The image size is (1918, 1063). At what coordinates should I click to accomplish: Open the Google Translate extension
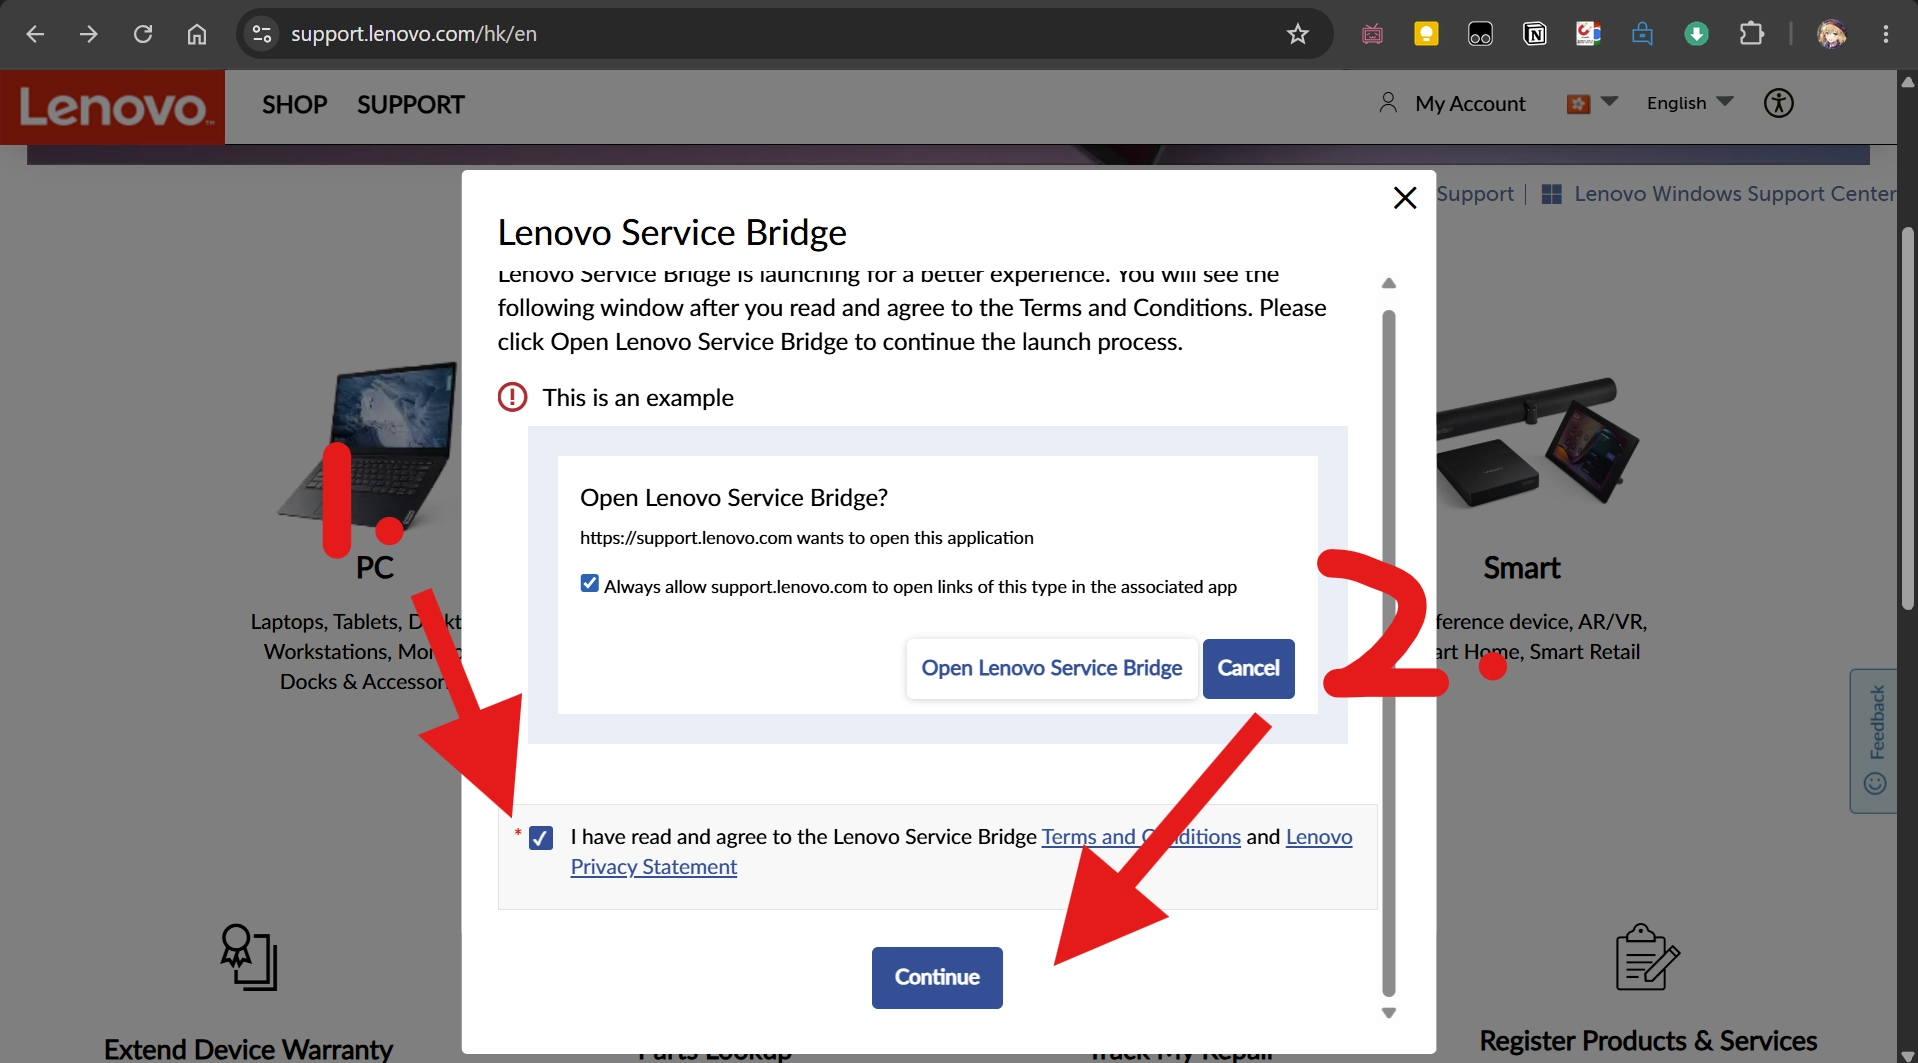click(x=1588, y=34)
